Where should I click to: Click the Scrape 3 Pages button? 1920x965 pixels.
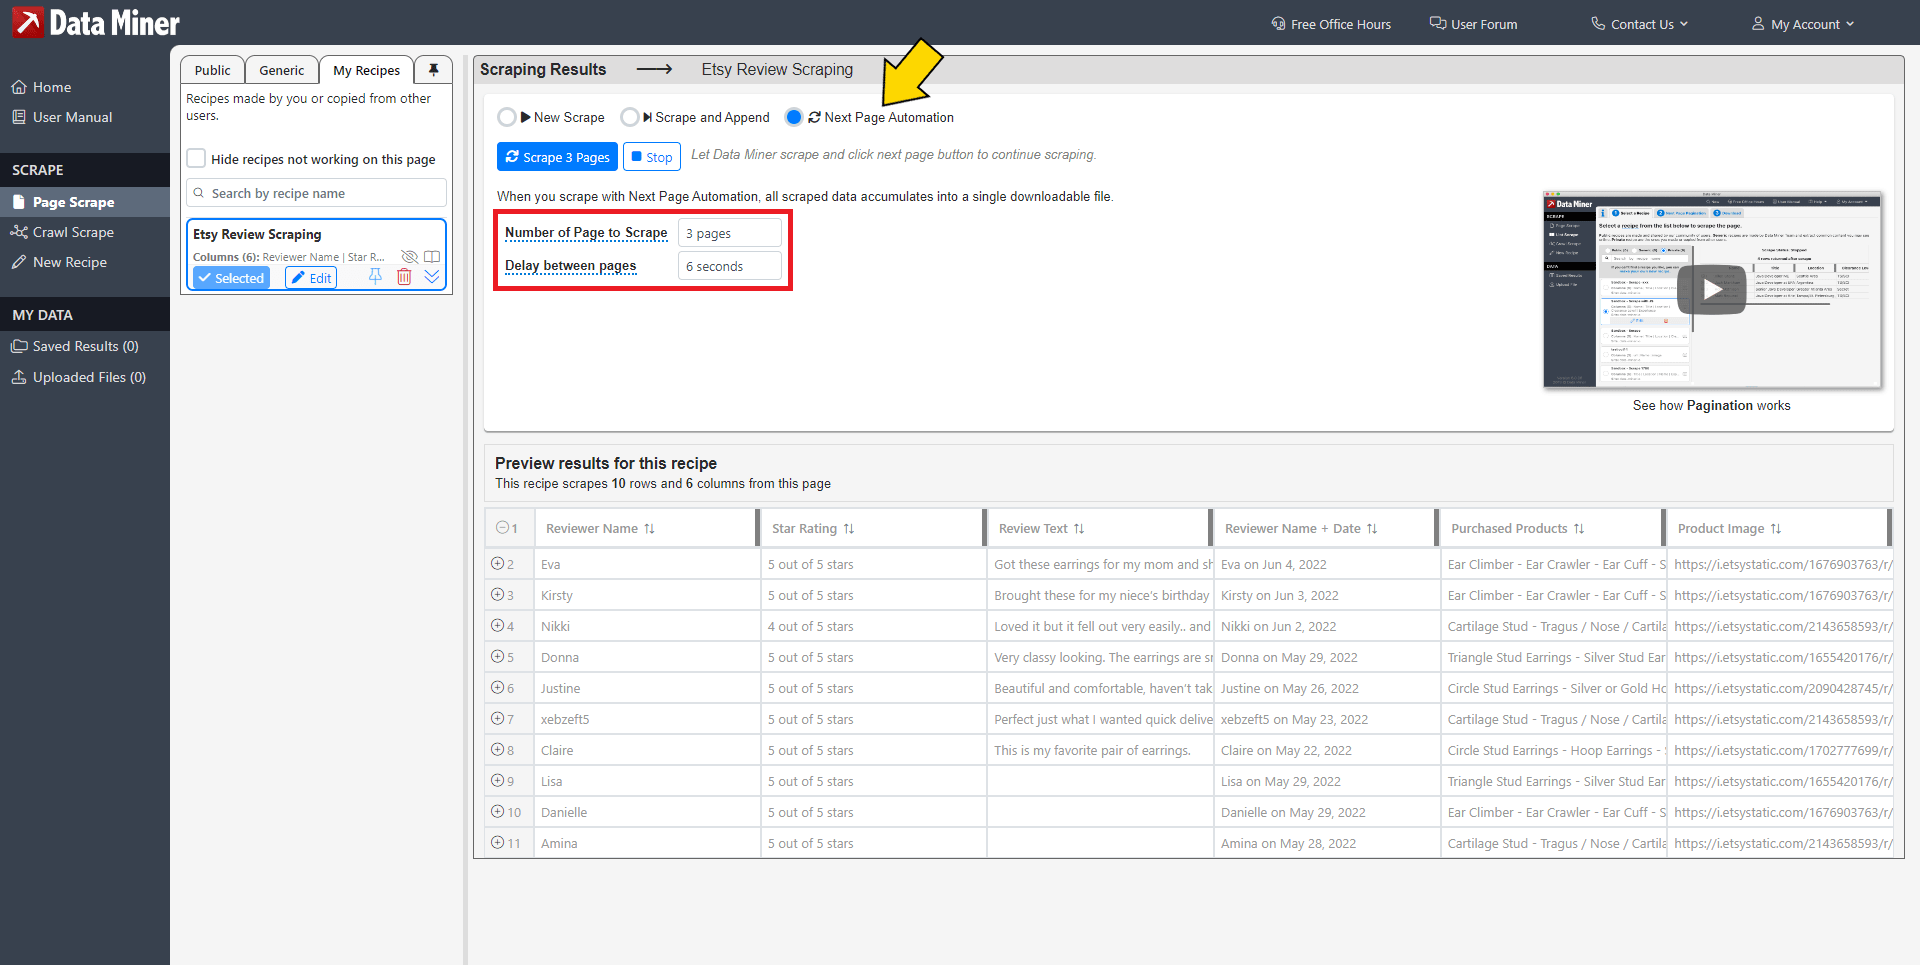557,157
